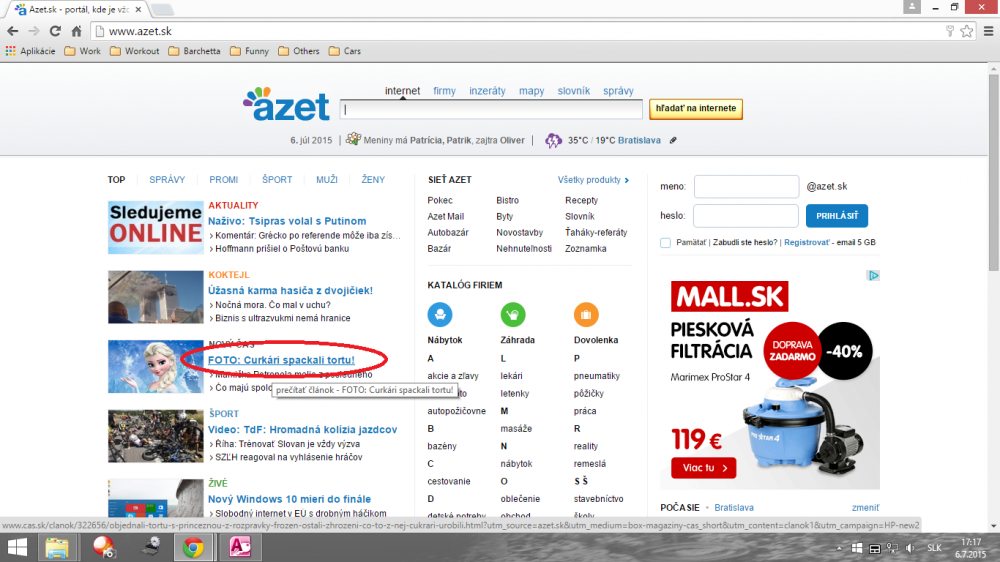
Task: Open the Frozen Elsa article thumbnail
Action: pyautogui.click(x=156, y=366)
